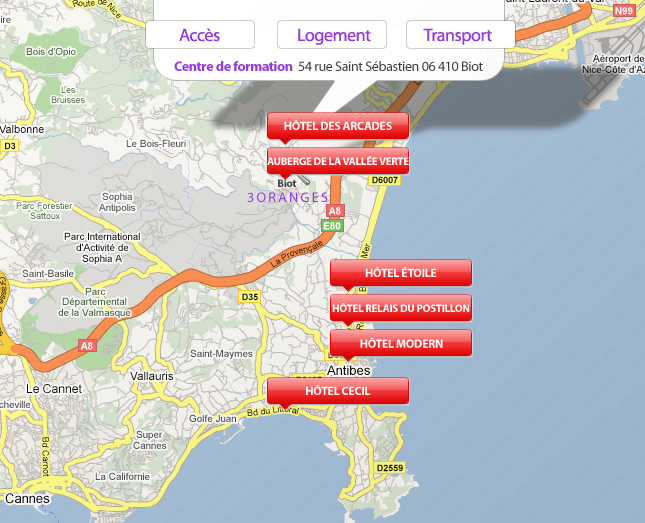Select the Hôtel Cecil marker
This screenshot has width=645, height=523.
[x=338, y=390]
